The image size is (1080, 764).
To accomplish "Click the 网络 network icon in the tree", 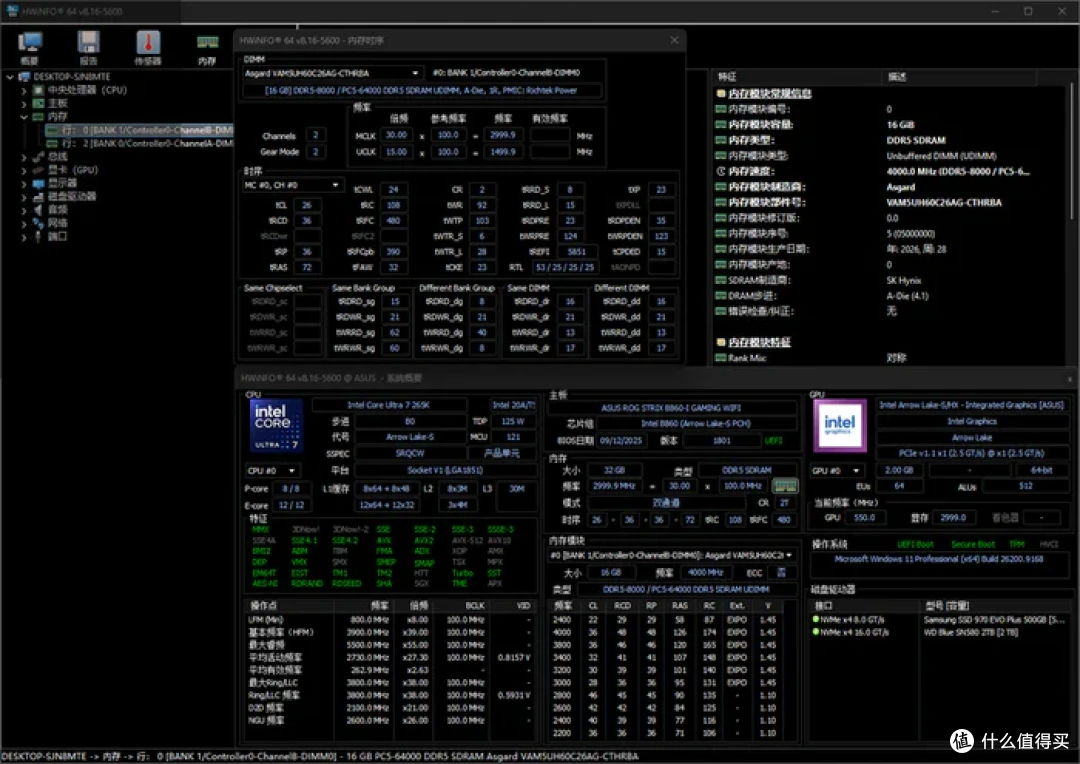I will 39,223.
